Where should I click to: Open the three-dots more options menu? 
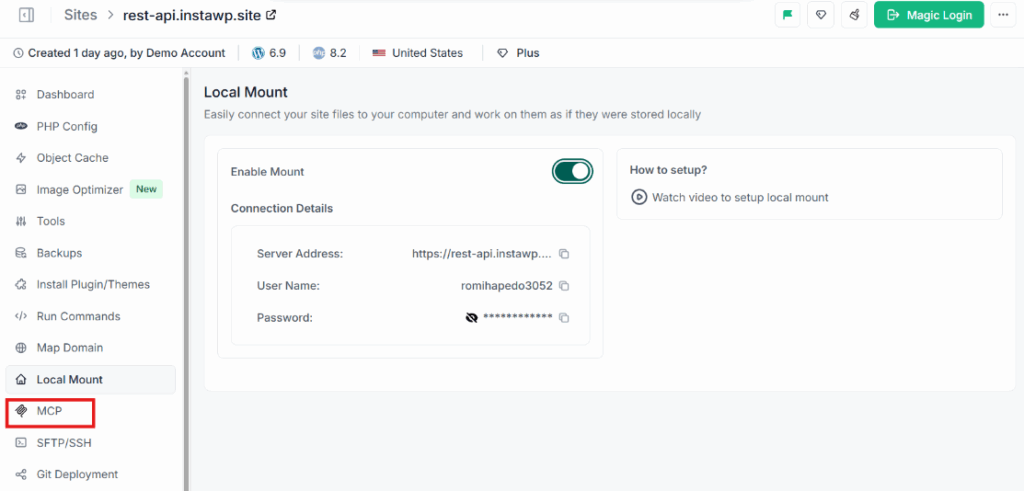click(x=1003, y=15)
